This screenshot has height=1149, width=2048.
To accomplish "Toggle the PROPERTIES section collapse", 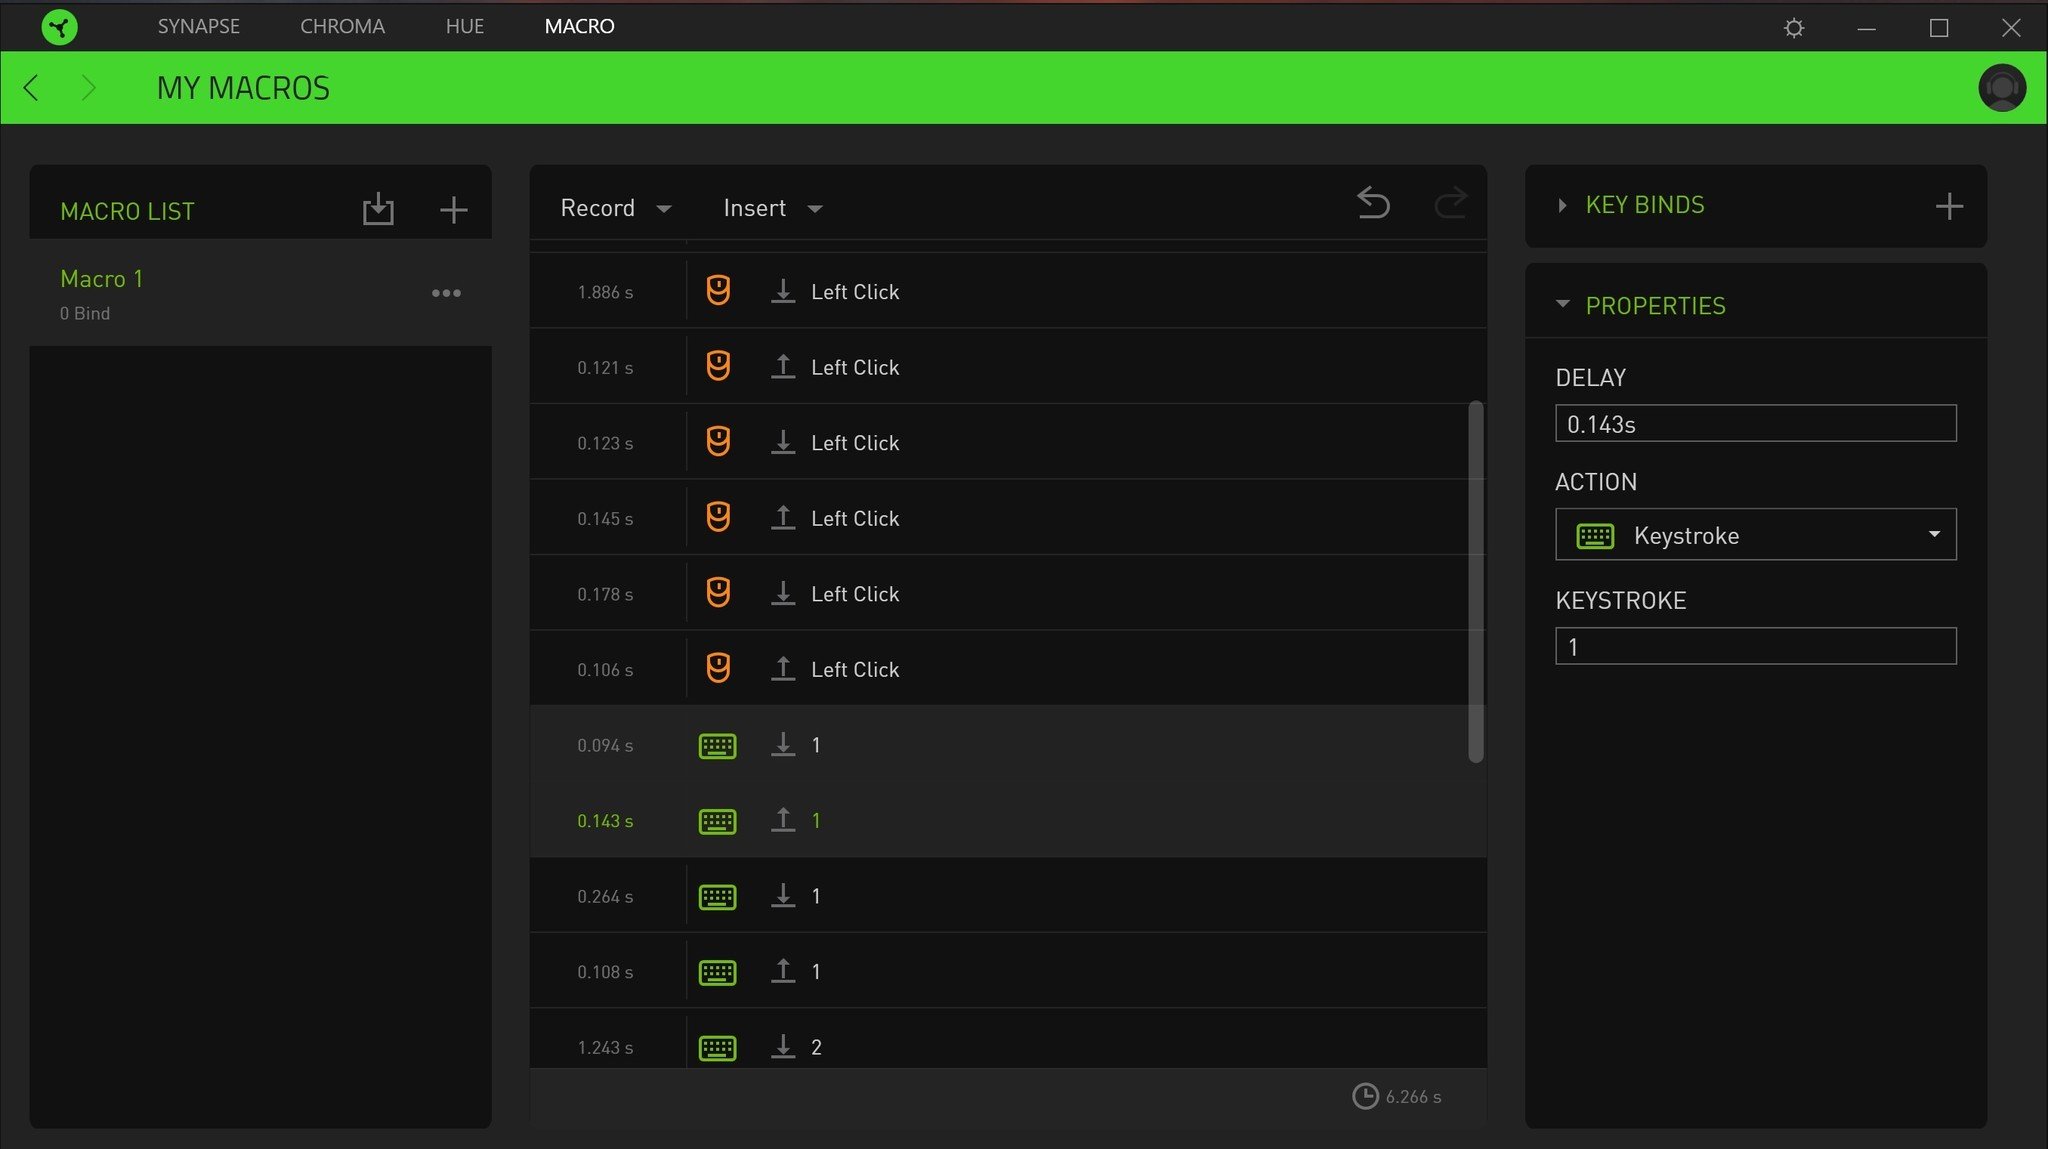I will click(x=1563, y=304).
